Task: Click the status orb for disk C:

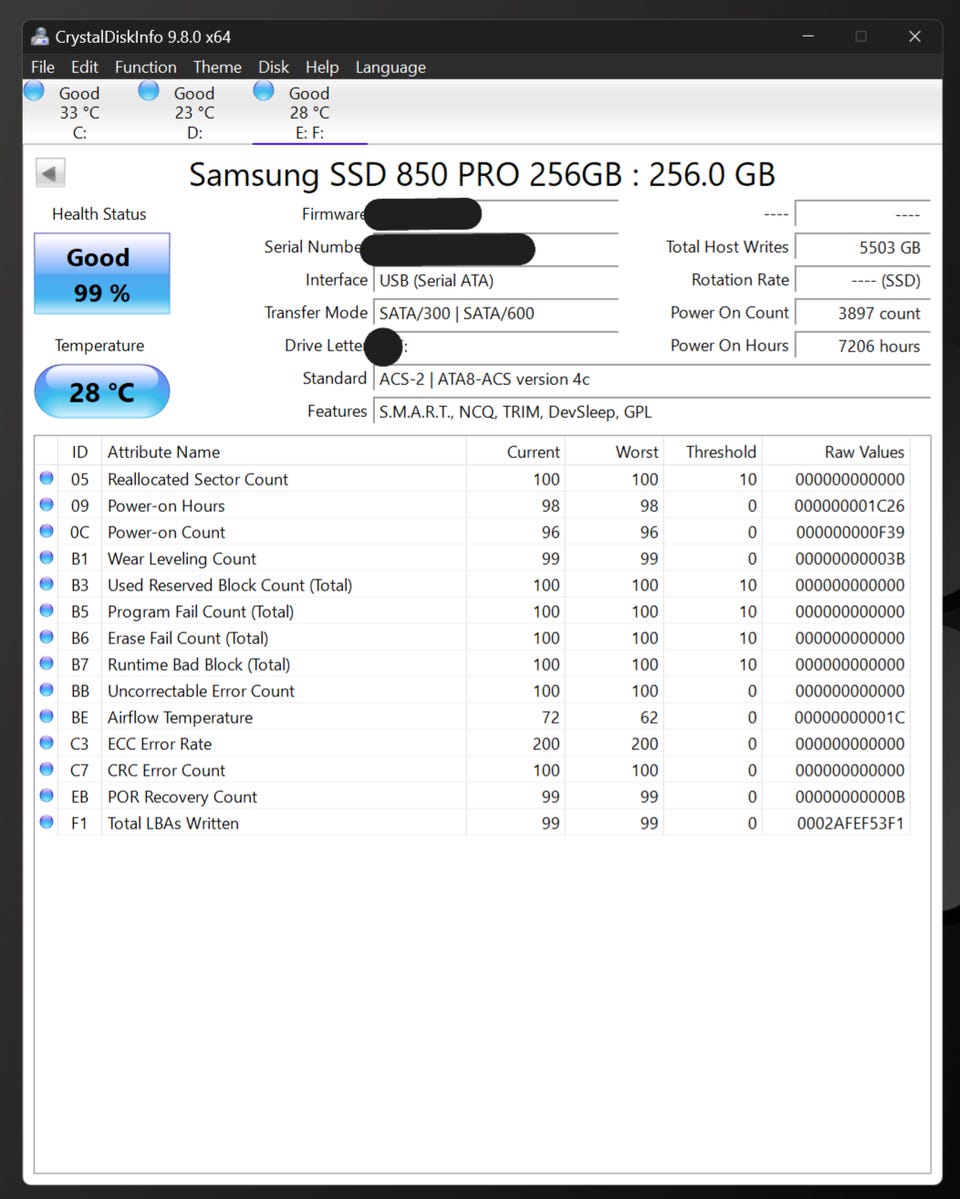Action: click(x=34, y=91)
